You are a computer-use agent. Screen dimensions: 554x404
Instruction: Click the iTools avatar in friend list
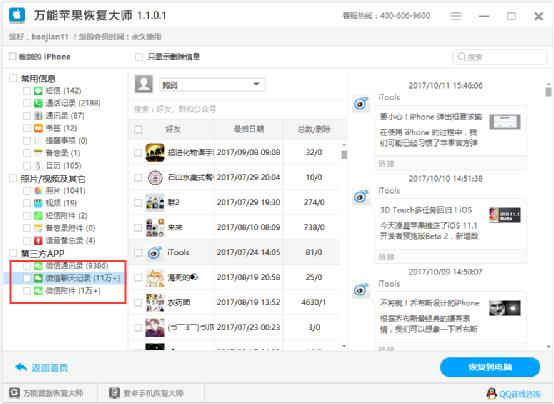click(155, 252)
